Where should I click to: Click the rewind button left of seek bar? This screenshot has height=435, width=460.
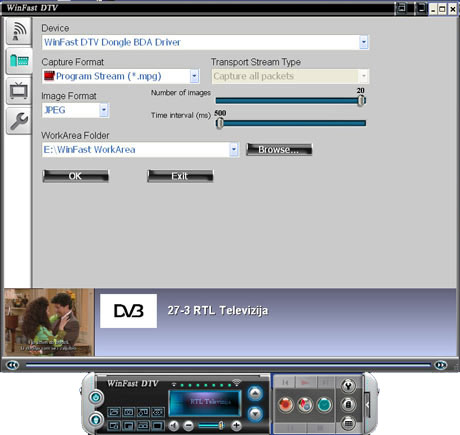click(x=13, y=365)
